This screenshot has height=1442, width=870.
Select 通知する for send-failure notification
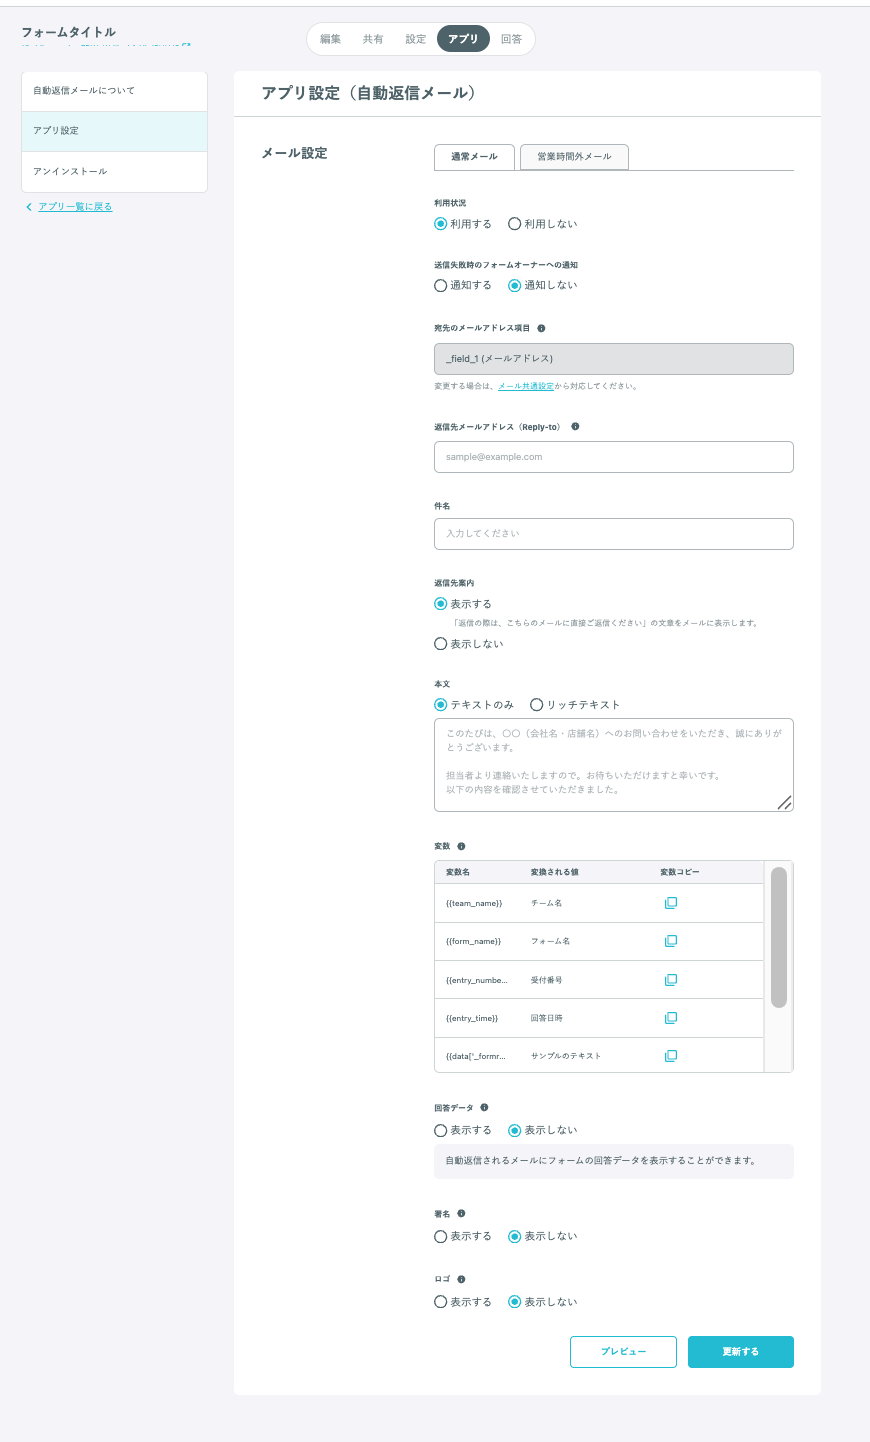441,286
